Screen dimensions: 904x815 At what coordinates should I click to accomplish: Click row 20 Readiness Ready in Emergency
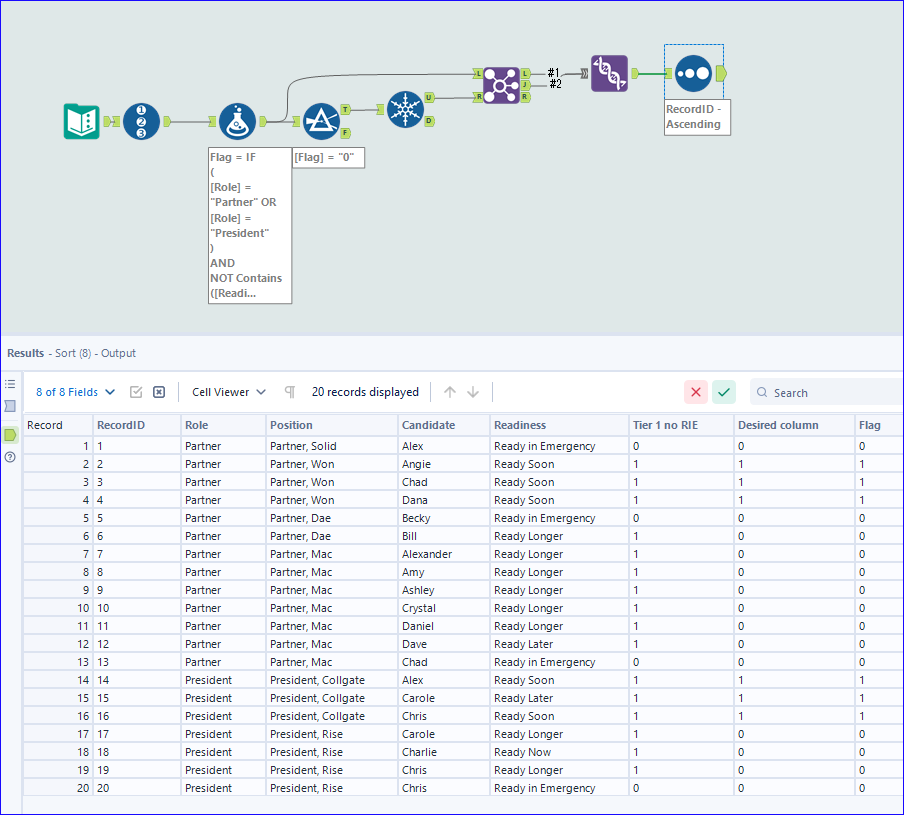pos(559,788)
